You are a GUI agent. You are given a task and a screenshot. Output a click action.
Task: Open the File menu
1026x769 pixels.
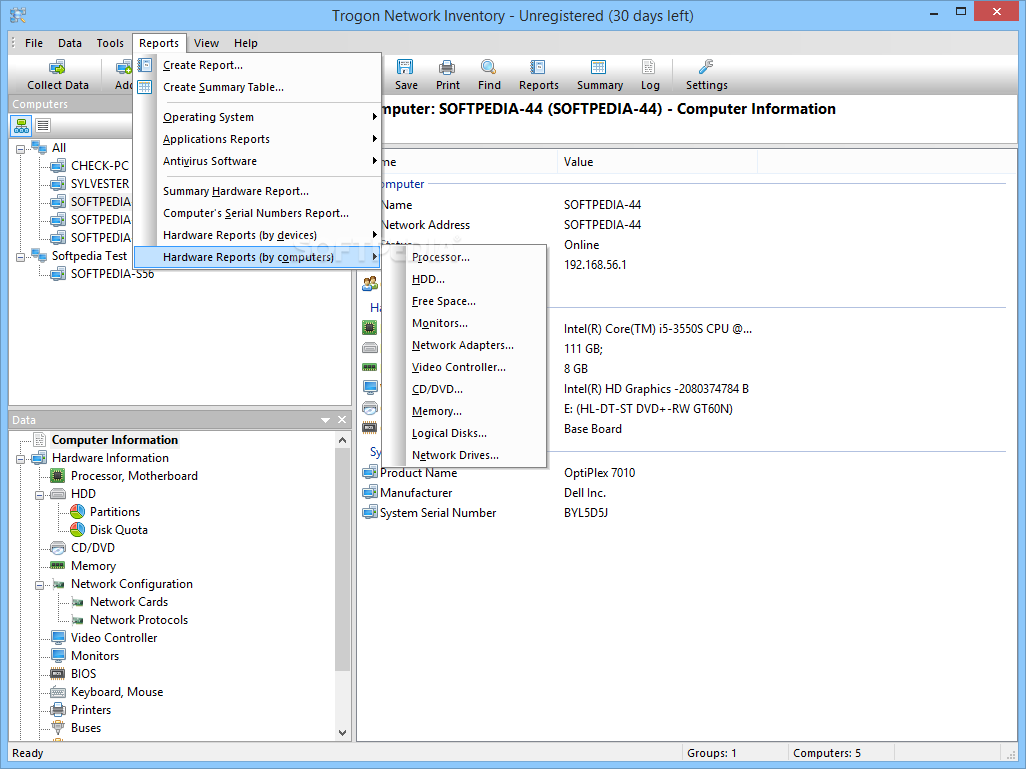pyautogui.click(x=34, y=43)
